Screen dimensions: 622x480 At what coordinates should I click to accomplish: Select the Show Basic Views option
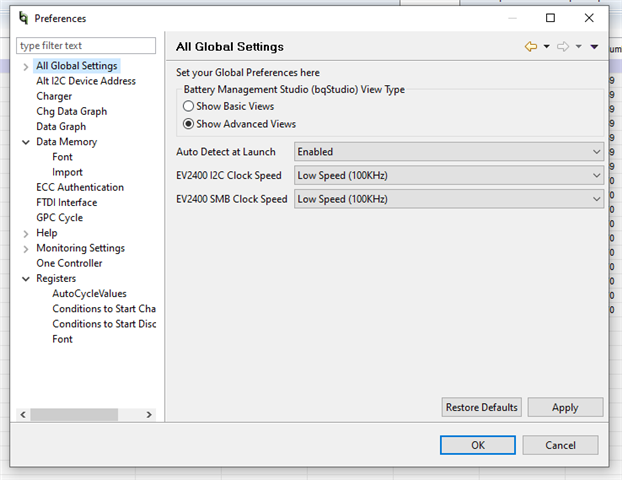188,106
